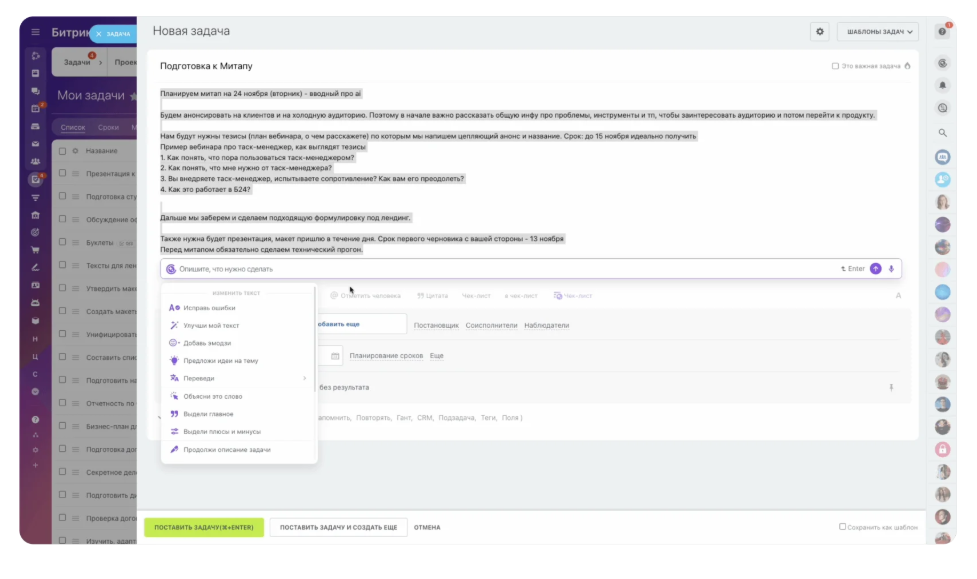Image resolution: width=977 pixels, height=579 pixels.
Task: Click the pin icon in result row
Action: pos(891,387)
